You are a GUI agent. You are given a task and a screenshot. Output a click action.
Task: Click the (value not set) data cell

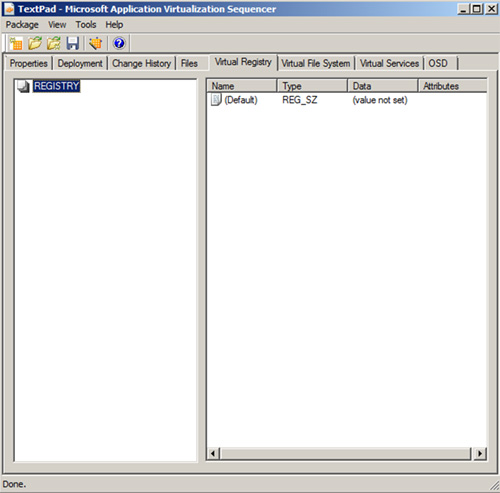(x=380, y=100)
